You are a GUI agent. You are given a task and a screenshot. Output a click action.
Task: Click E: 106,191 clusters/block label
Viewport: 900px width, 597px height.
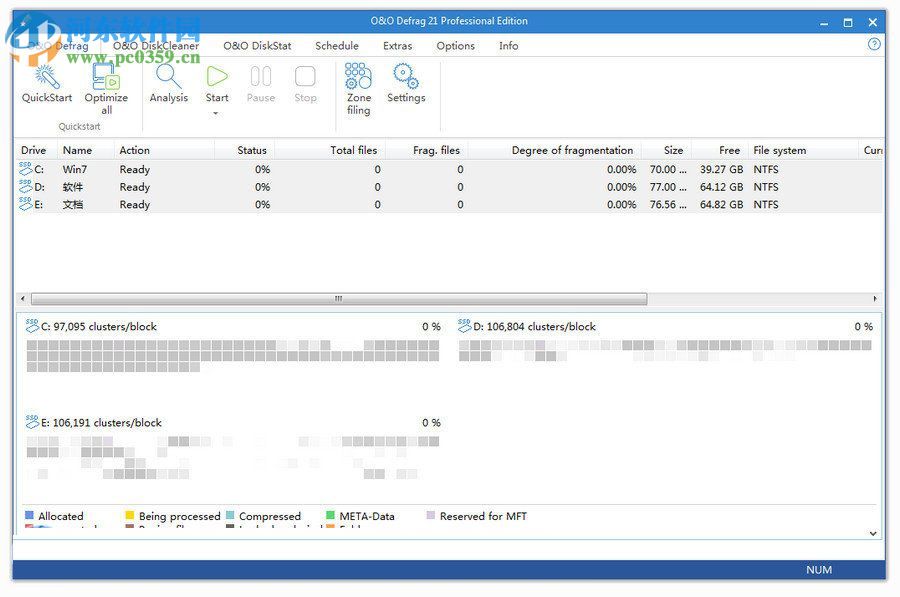[x=102, y=423]
